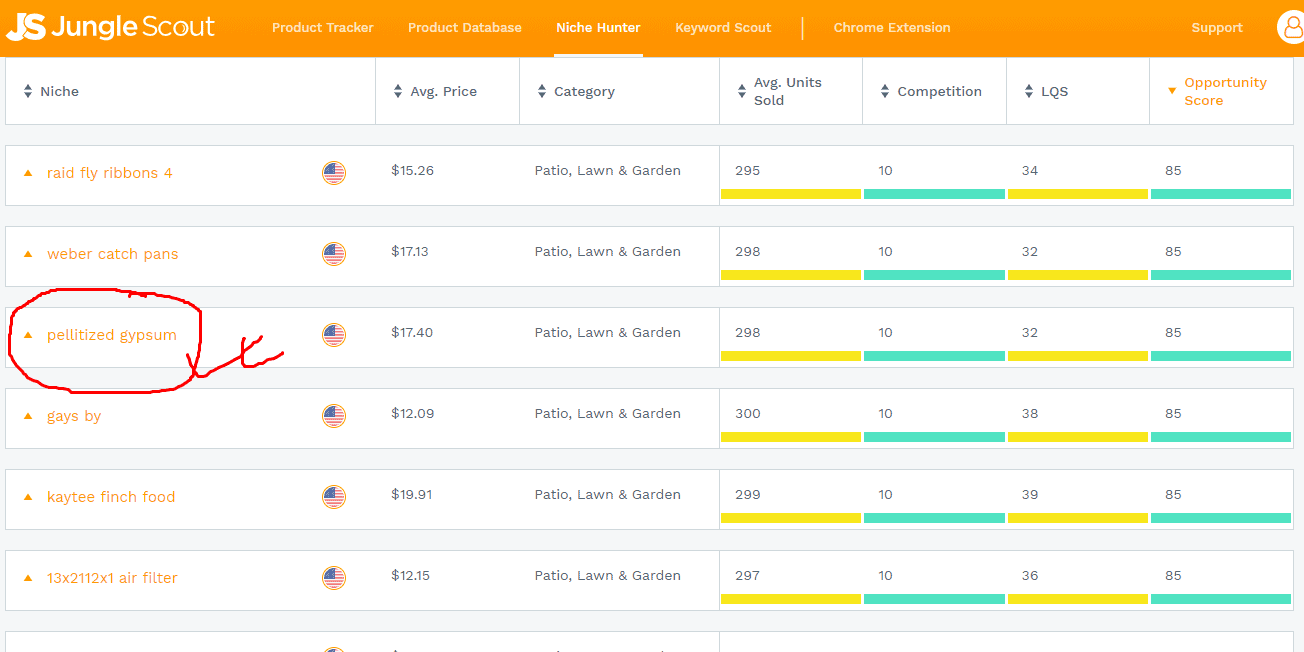Select price $12.09 cell
This screenshot has width=1304, height=652.
(x=413, y=414)
